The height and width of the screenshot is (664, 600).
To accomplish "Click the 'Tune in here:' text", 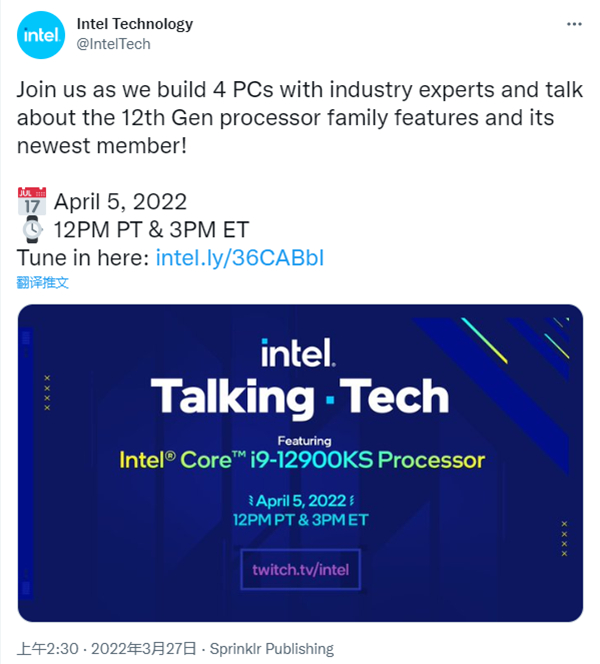I will point(84,258).
